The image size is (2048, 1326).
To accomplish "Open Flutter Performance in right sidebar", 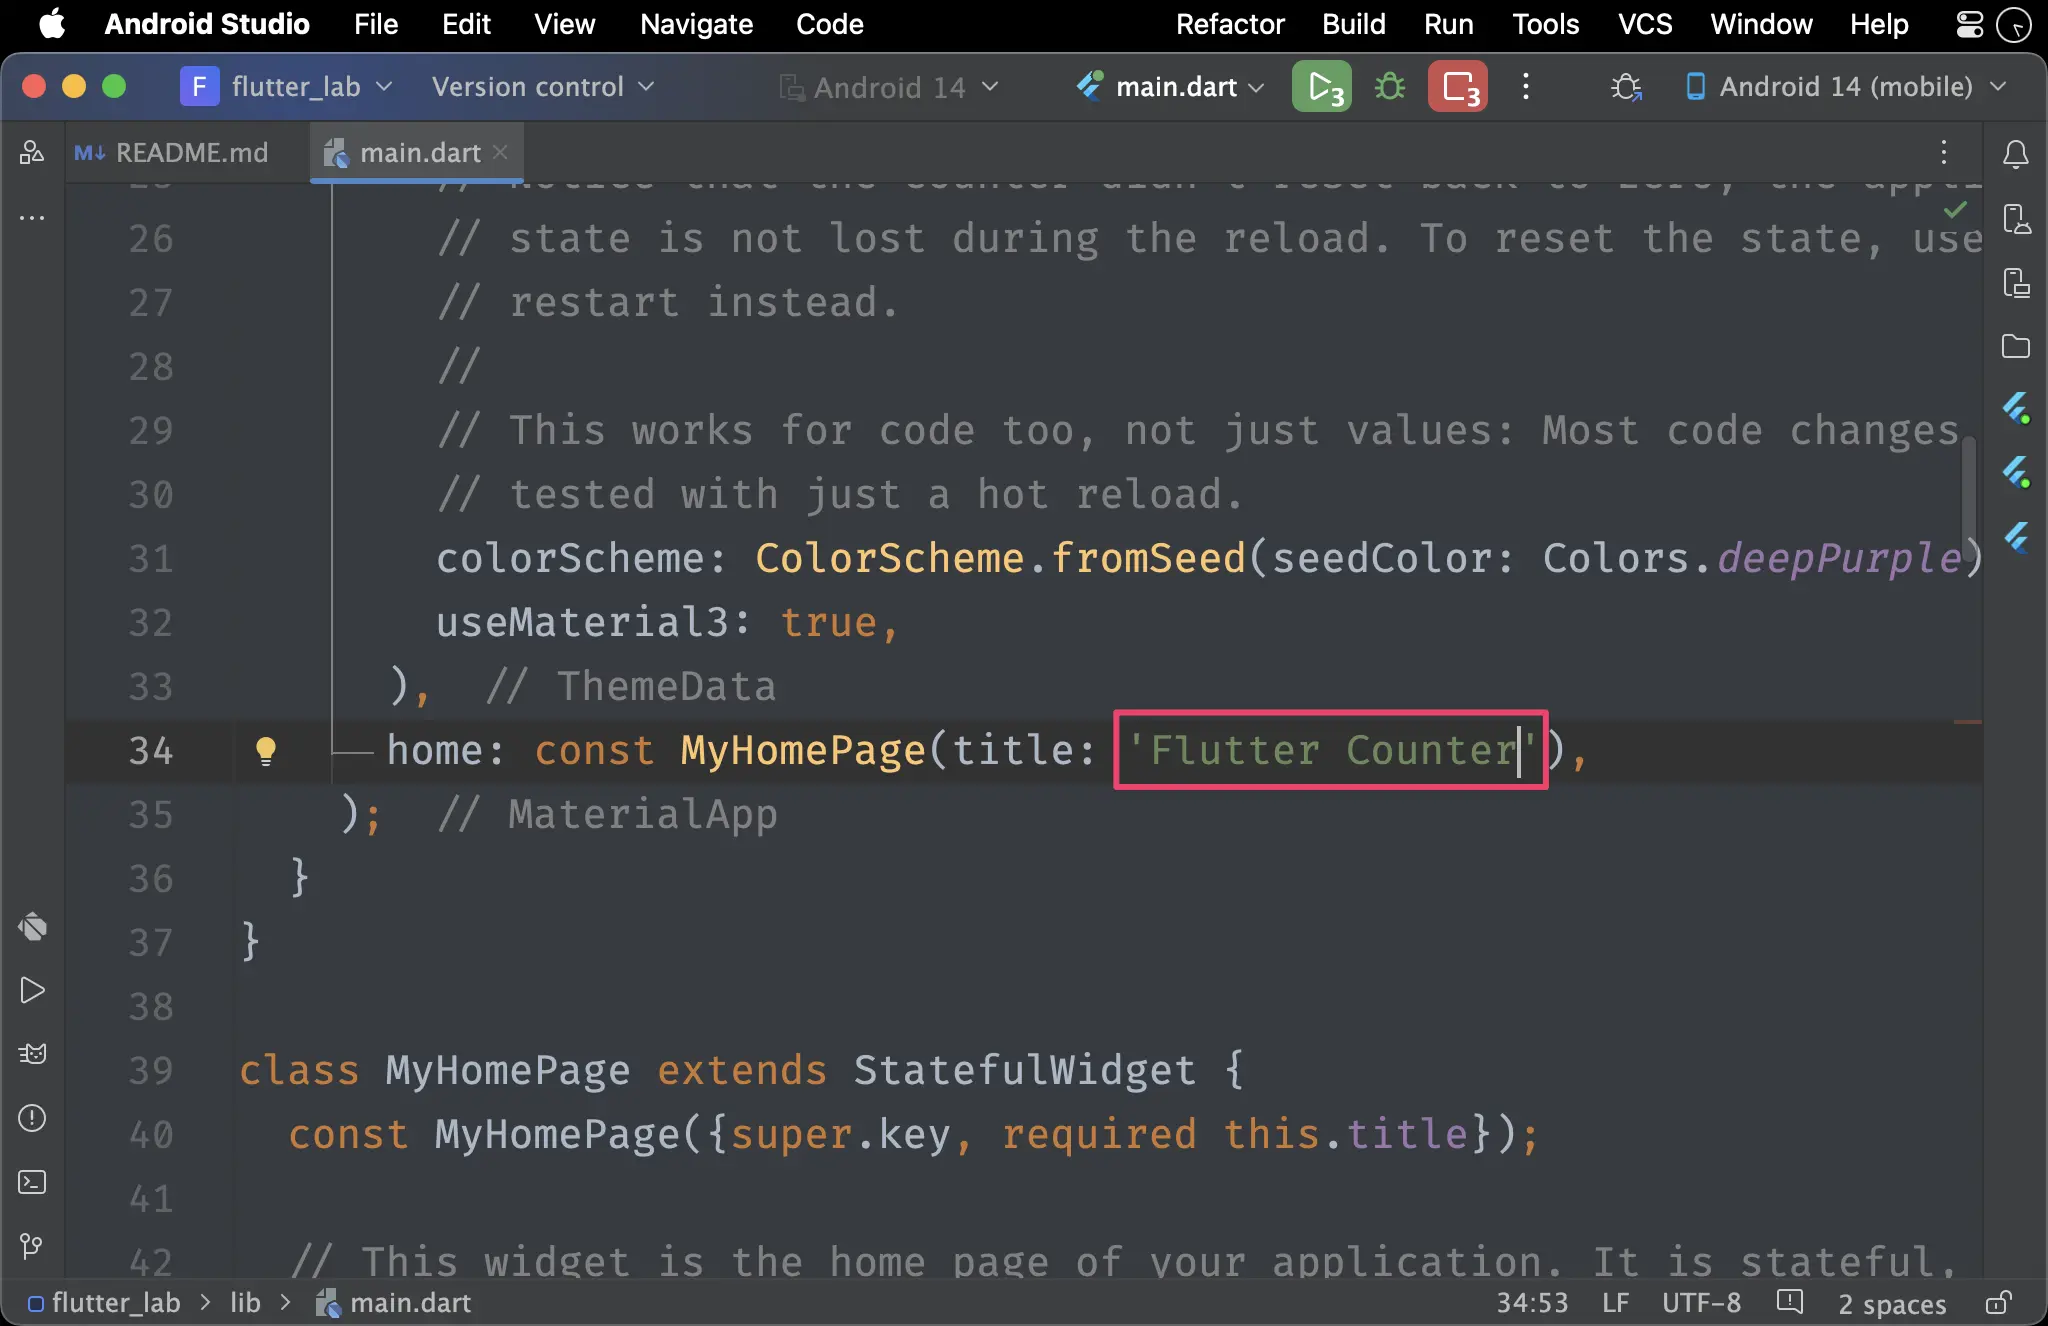I will (2015, 473).
